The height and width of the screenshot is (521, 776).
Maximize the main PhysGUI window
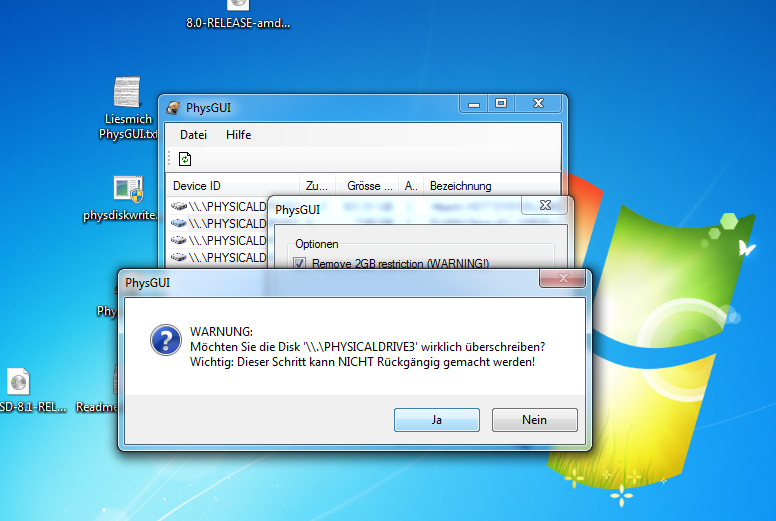[501, 104]
